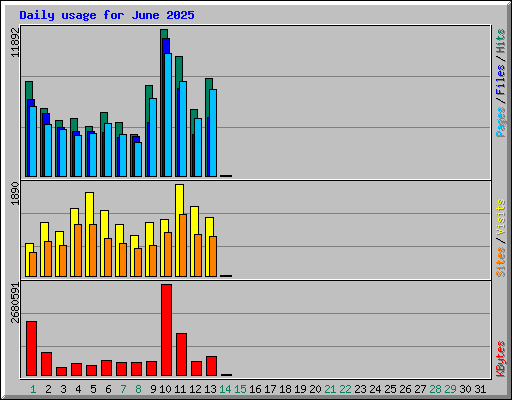The image size is (512, 400).
Task: Click the 1890 visits axis value
Action: 16,193
